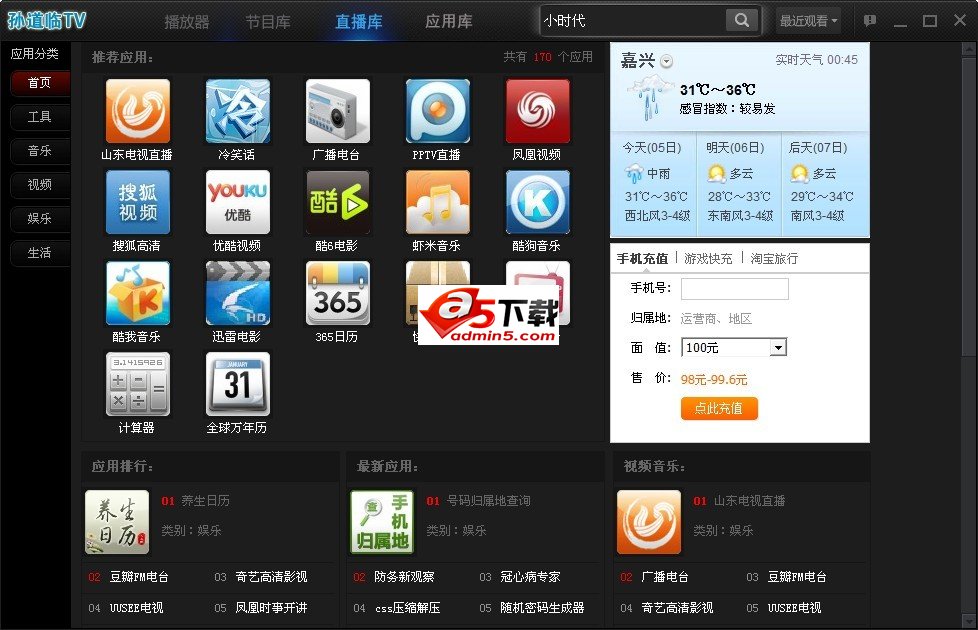Open the 广播电台 radio app icon

tap(337, 111)
